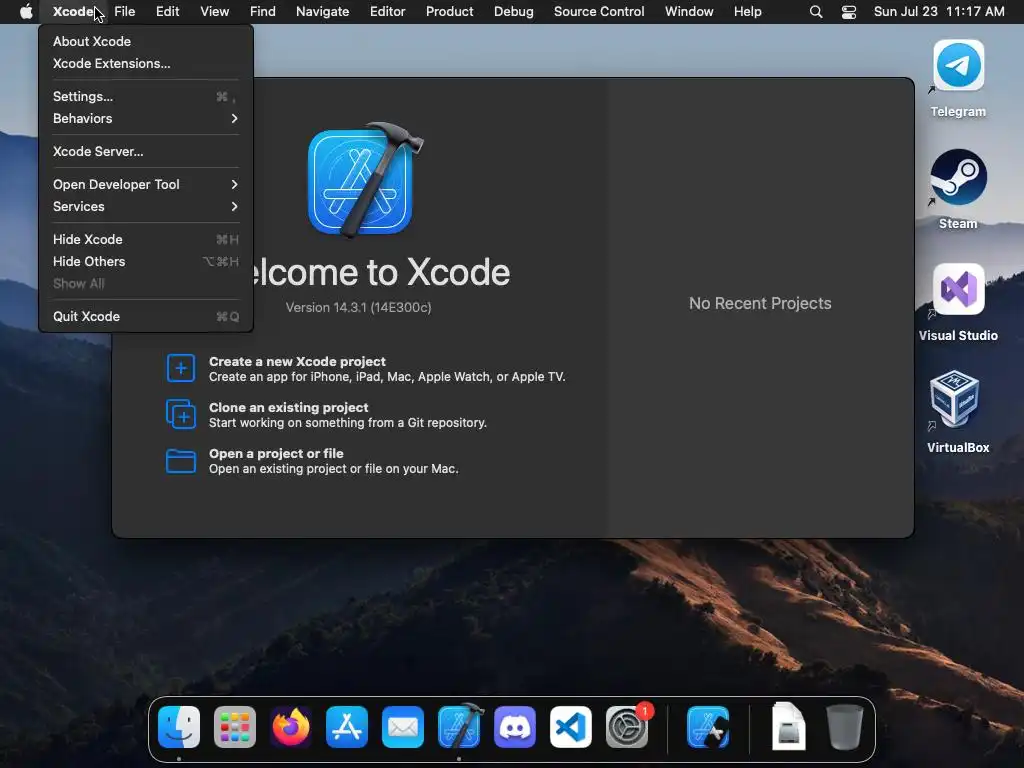Open the Trash in the Dock
The image size is (1024, 768).
[844, 726]
